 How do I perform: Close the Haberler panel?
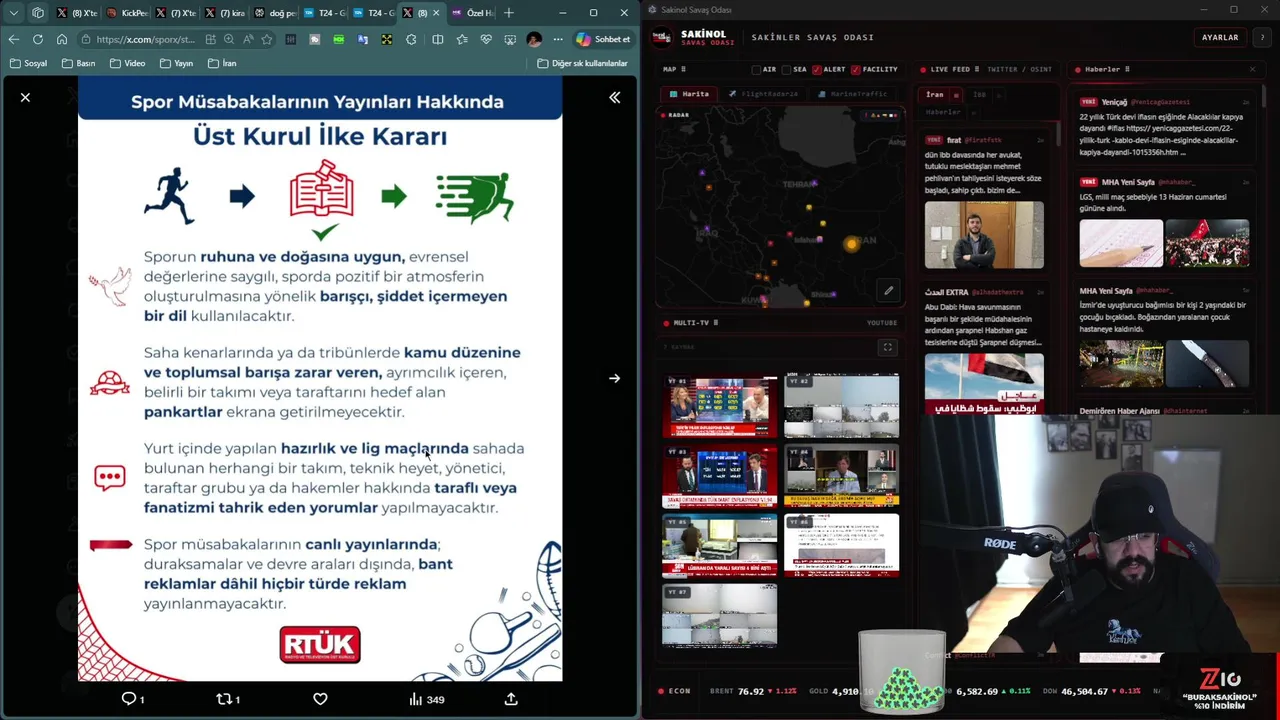pos(1252,69)
